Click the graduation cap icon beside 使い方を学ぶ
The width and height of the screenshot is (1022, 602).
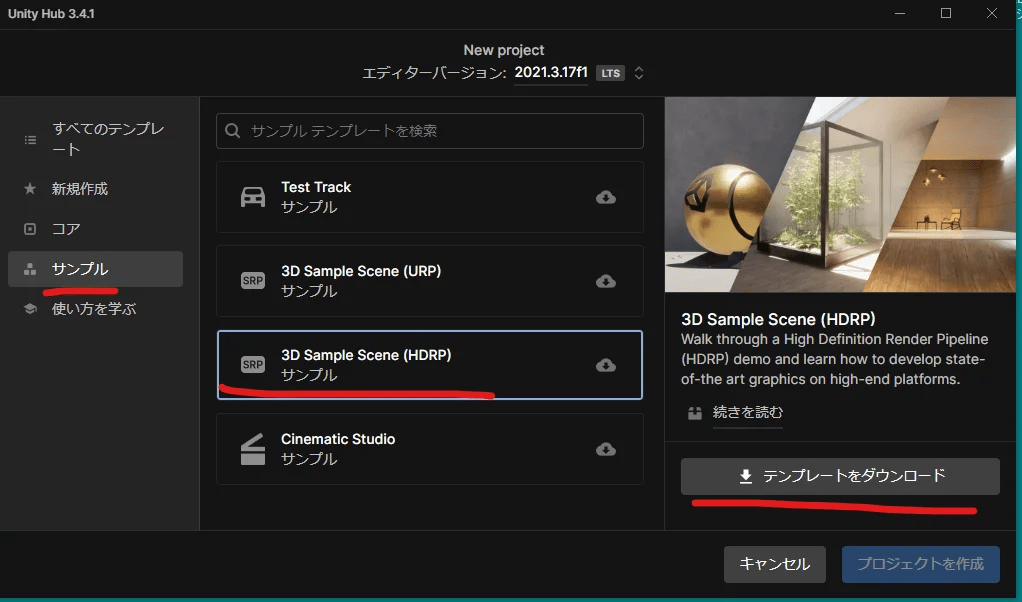(30, 309)
